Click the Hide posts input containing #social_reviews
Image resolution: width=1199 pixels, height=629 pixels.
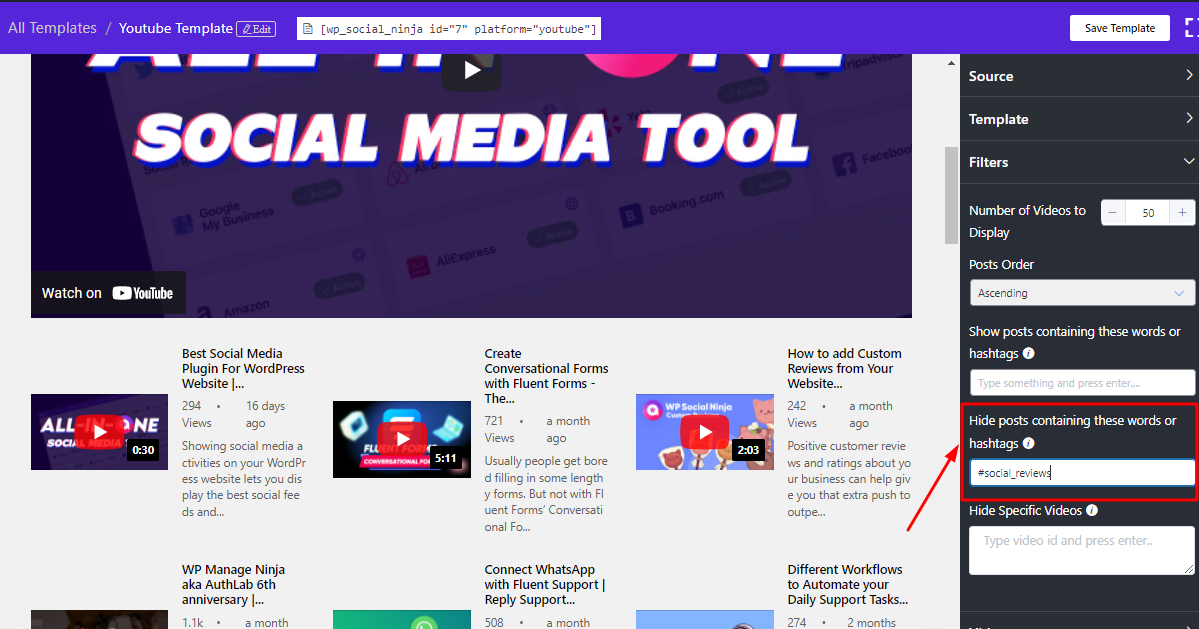tap(1081, 473)
